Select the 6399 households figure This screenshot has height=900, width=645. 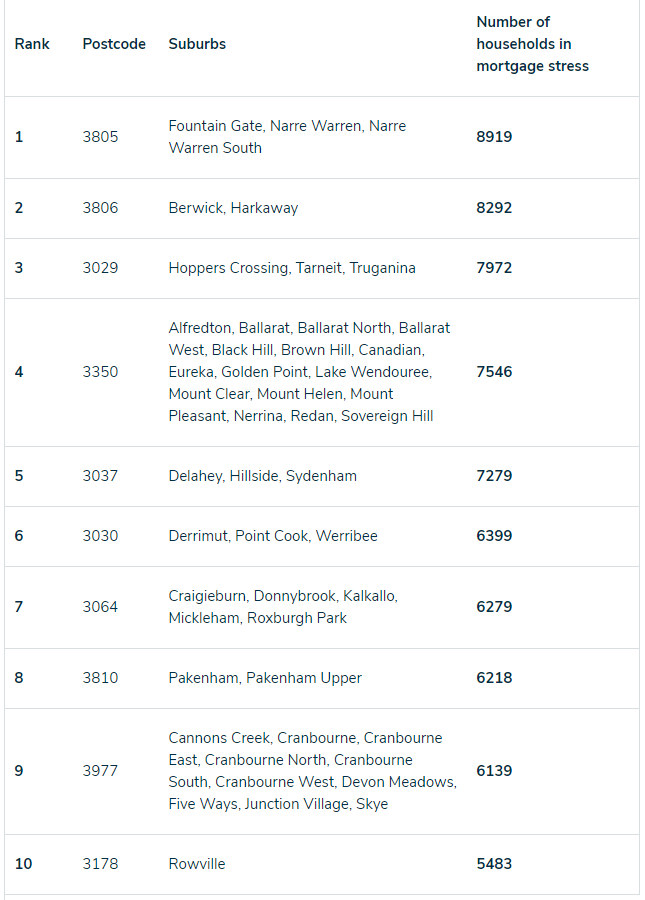coord(494,536)
